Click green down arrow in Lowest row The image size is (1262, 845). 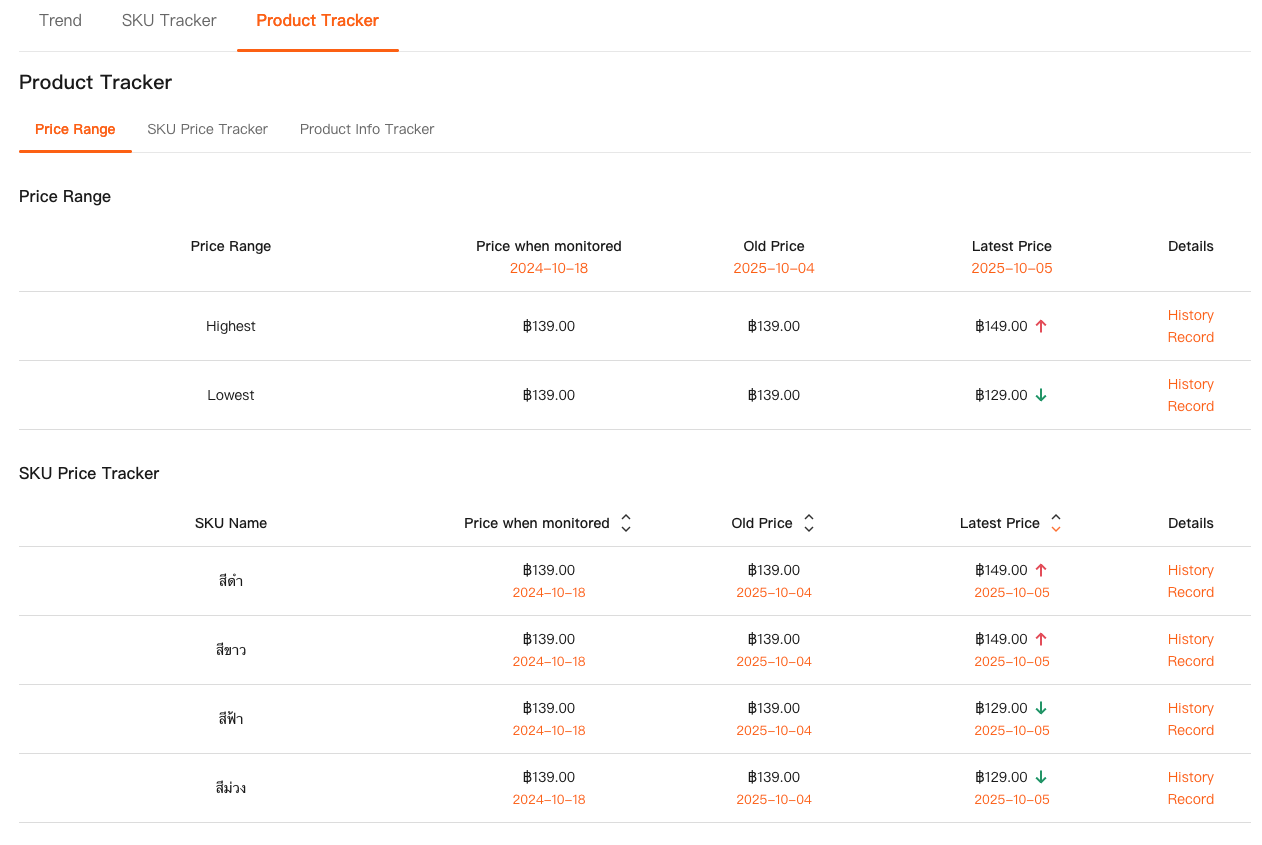(1040, 395)
